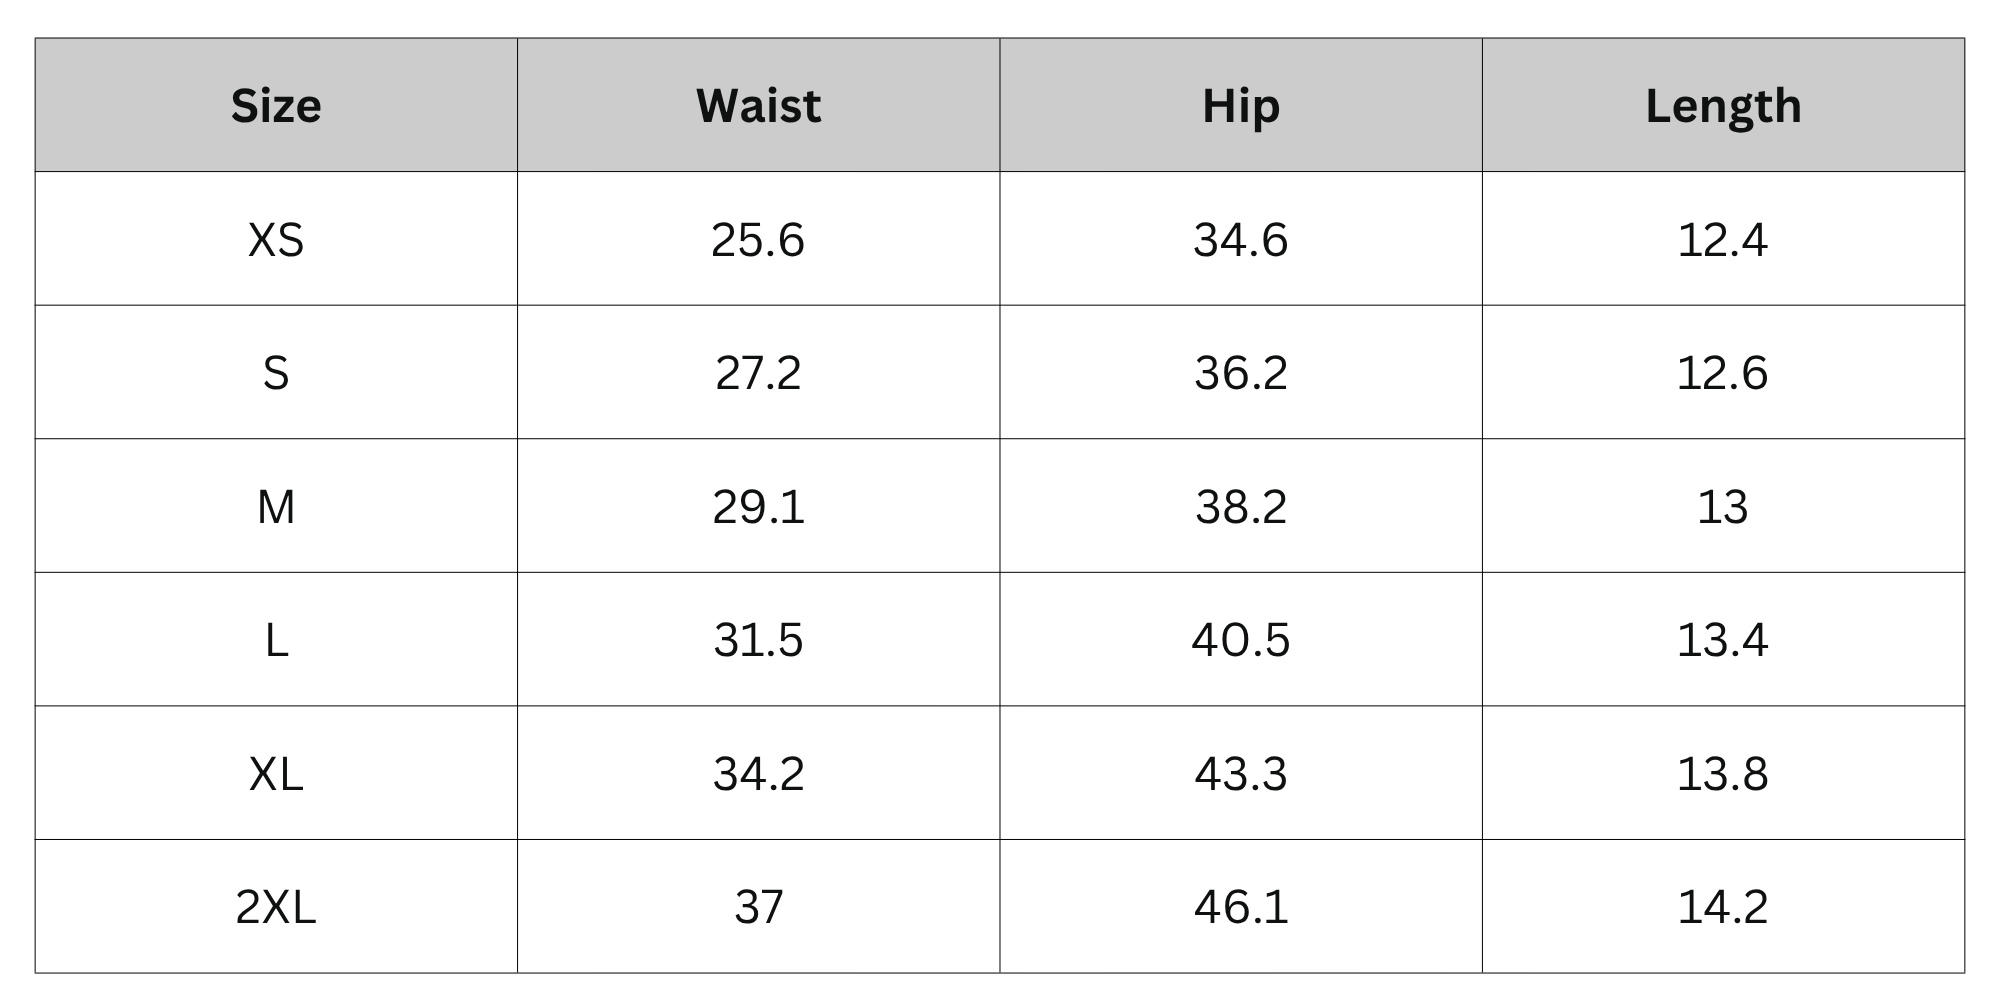Screen dimensions: 2000x1000
Task: Select waist value 27.2
Action: (x=758, y=373)
